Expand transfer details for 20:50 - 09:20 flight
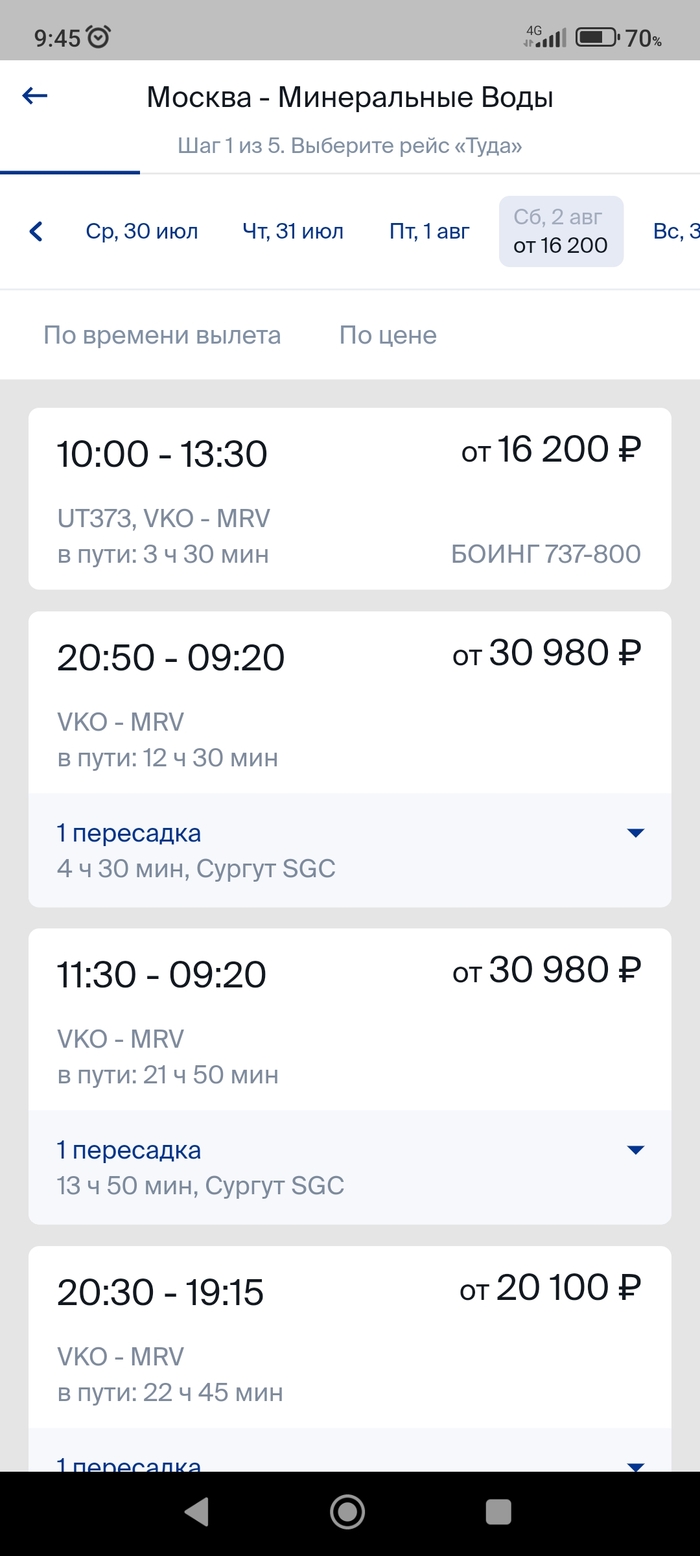 (635, 833)
